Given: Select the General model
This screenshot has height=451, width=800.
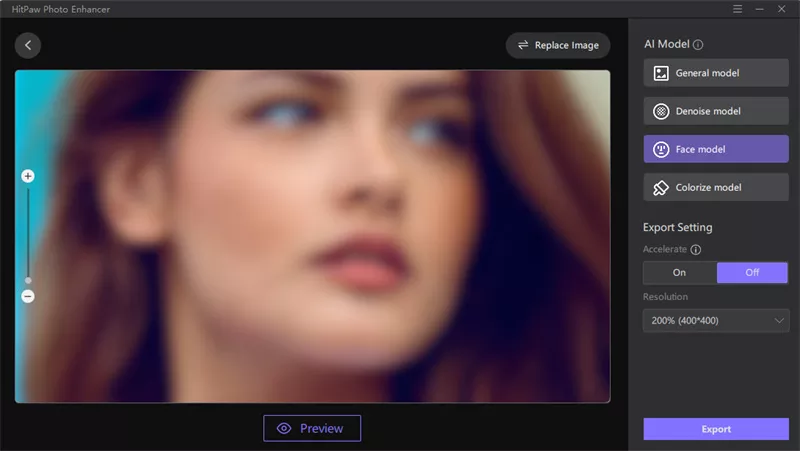Looking at the screenshot, I should [x=716, y=73].
